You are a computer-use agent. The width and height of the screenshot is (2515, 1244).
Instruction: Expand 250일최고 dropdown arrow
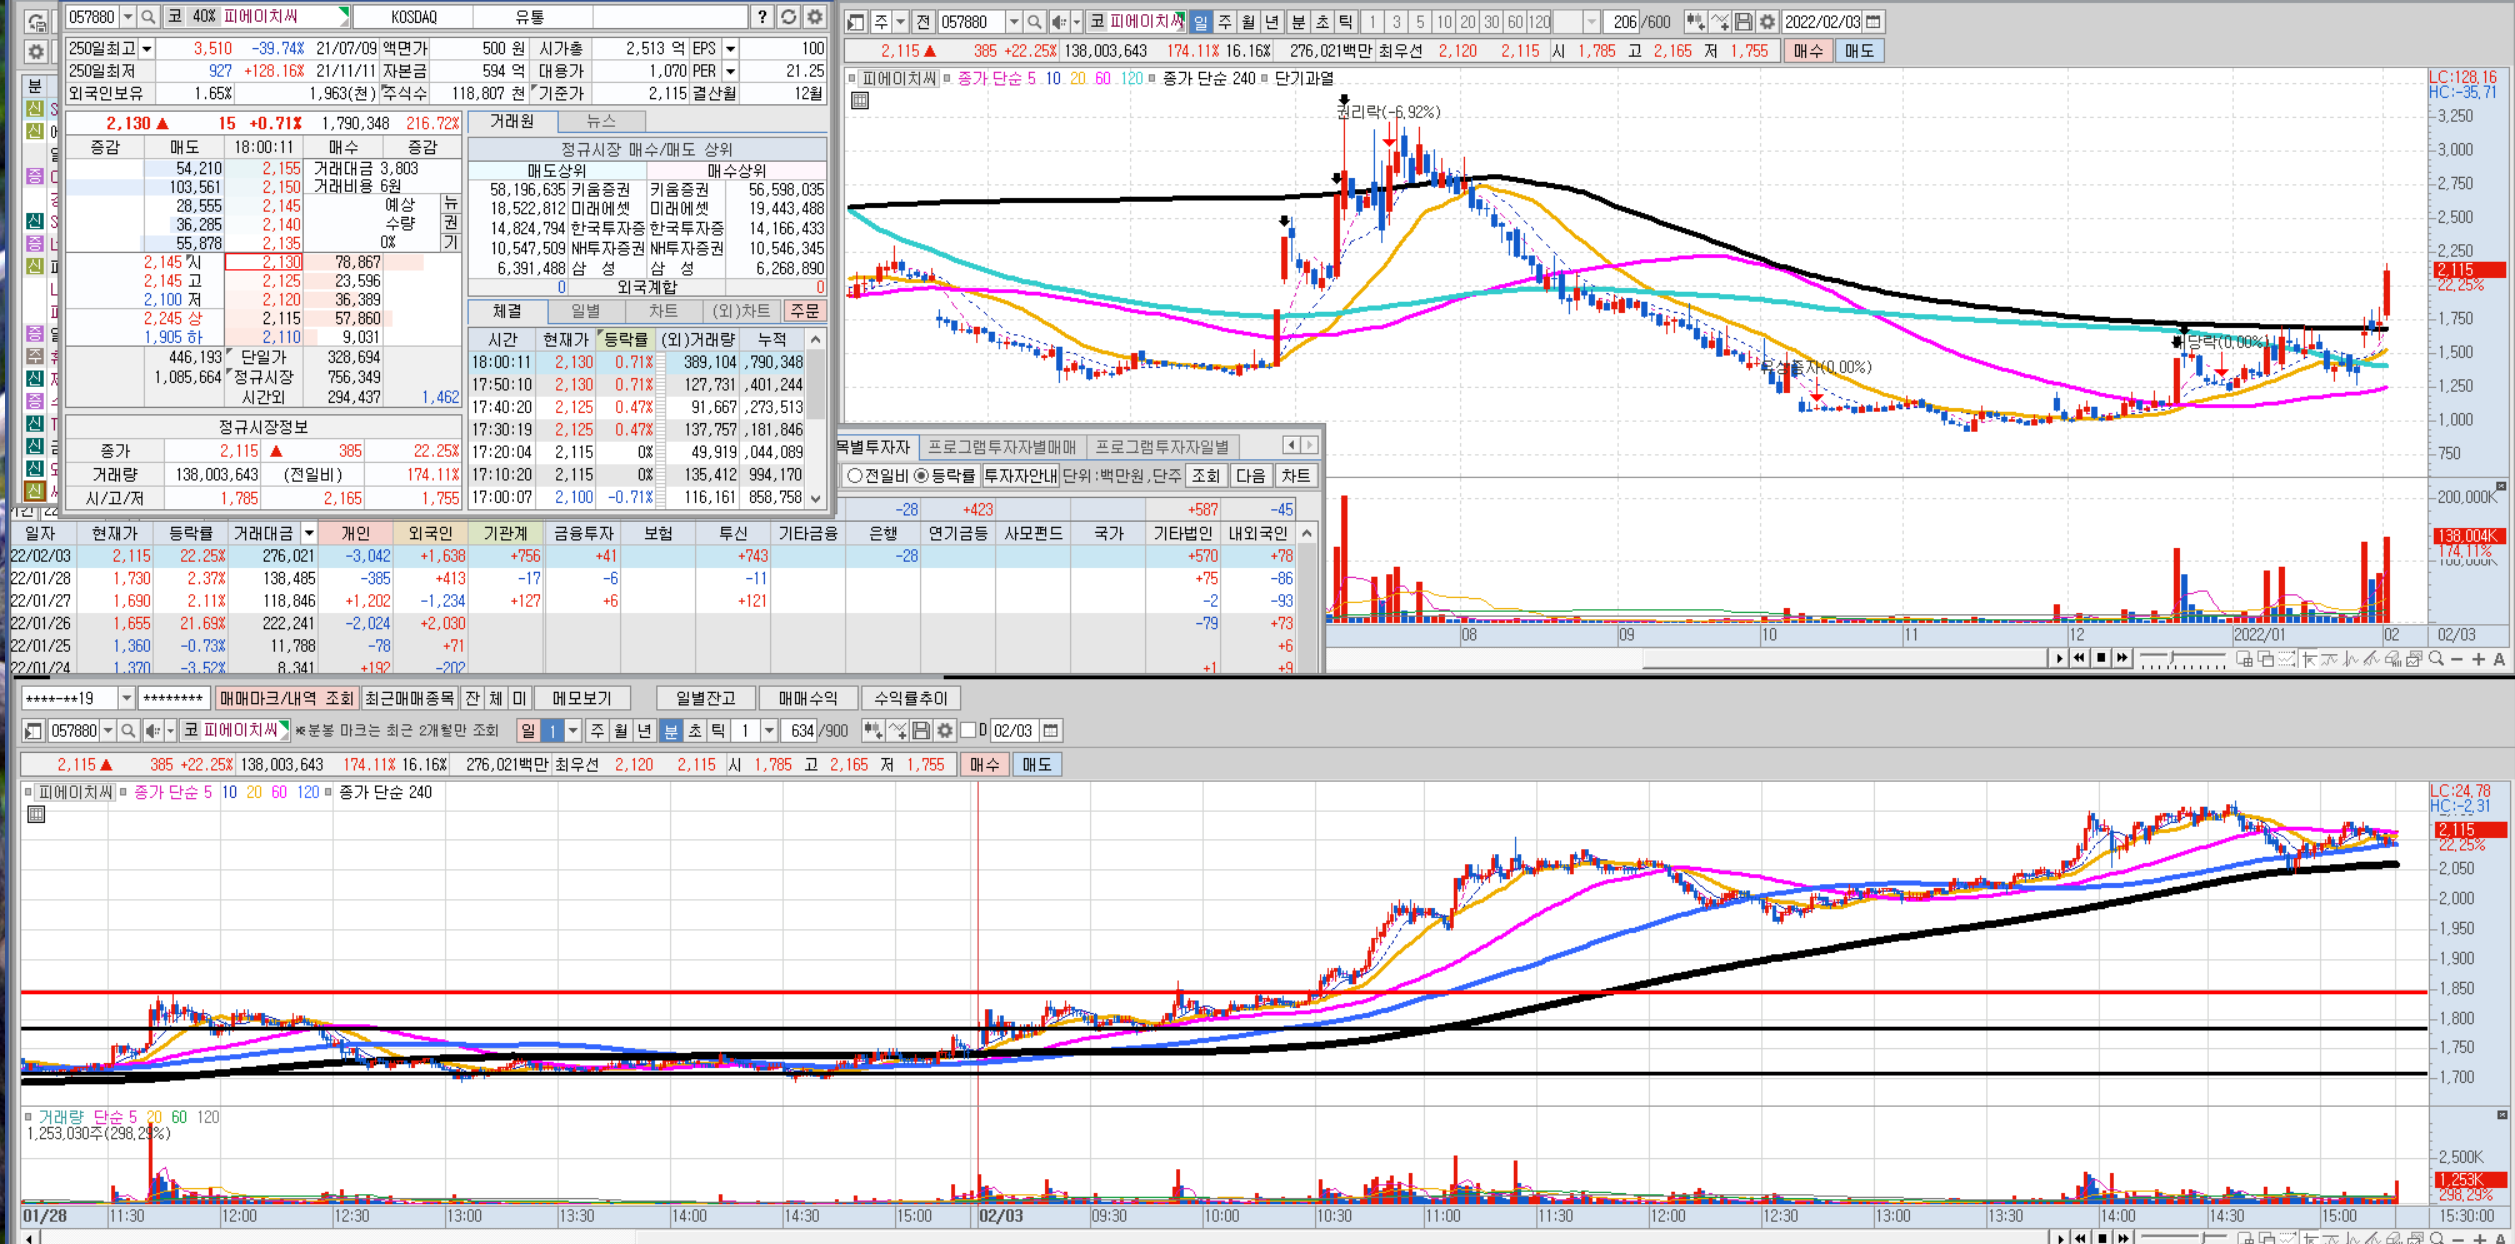point(147,48)
